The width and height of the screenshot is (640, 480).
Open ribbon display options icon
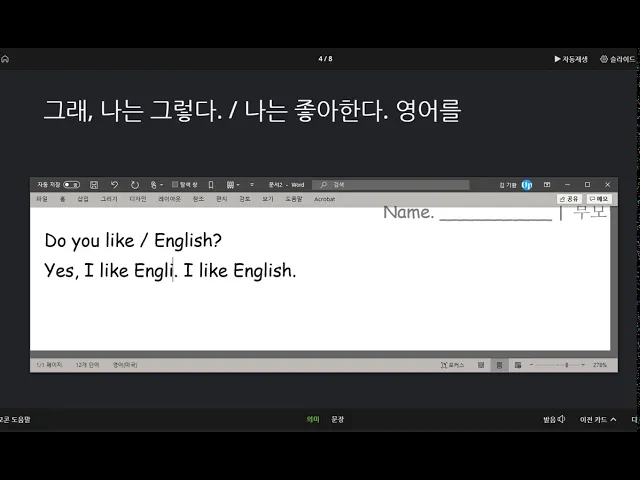tap(547, 185)
